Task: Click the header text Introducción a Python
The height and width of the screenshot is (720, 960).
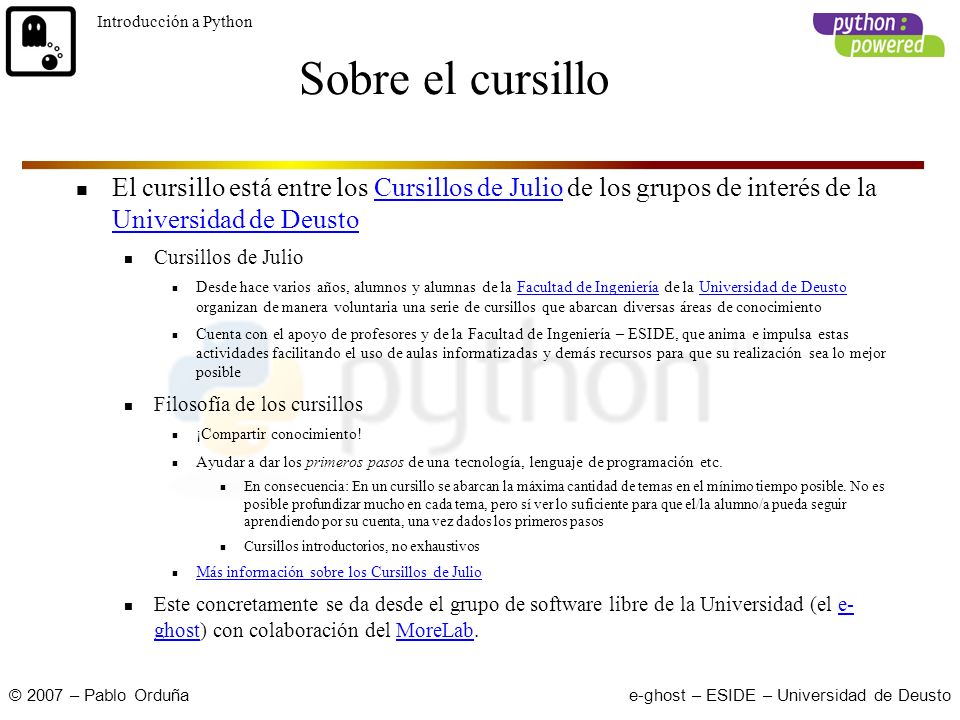Action: pyautogui.click(x=174, y=22)
